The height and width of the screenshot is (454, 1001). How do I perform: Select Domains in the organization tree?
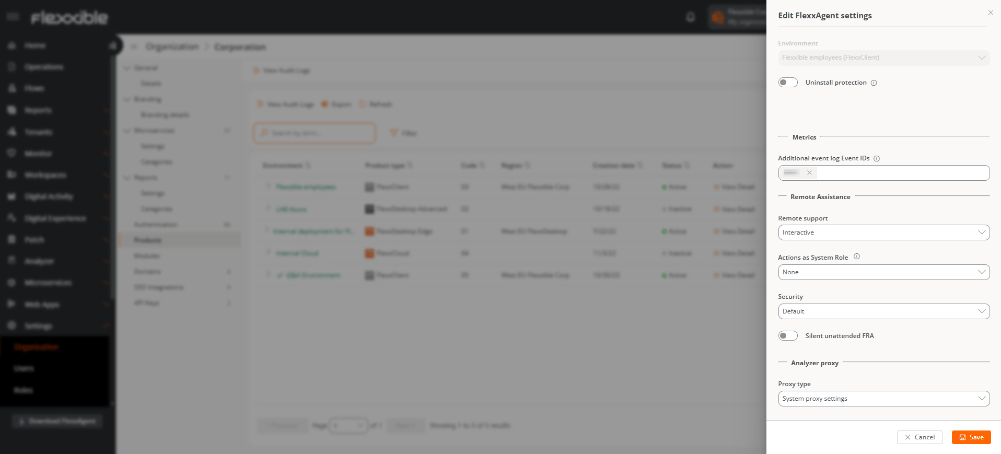[x=147, y=271]
